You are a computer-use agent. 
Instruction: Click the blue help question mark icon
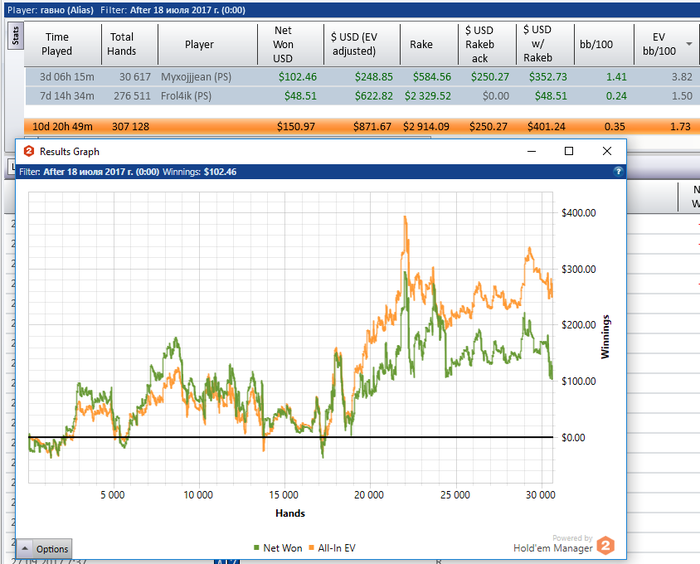[x=618, y=172]
